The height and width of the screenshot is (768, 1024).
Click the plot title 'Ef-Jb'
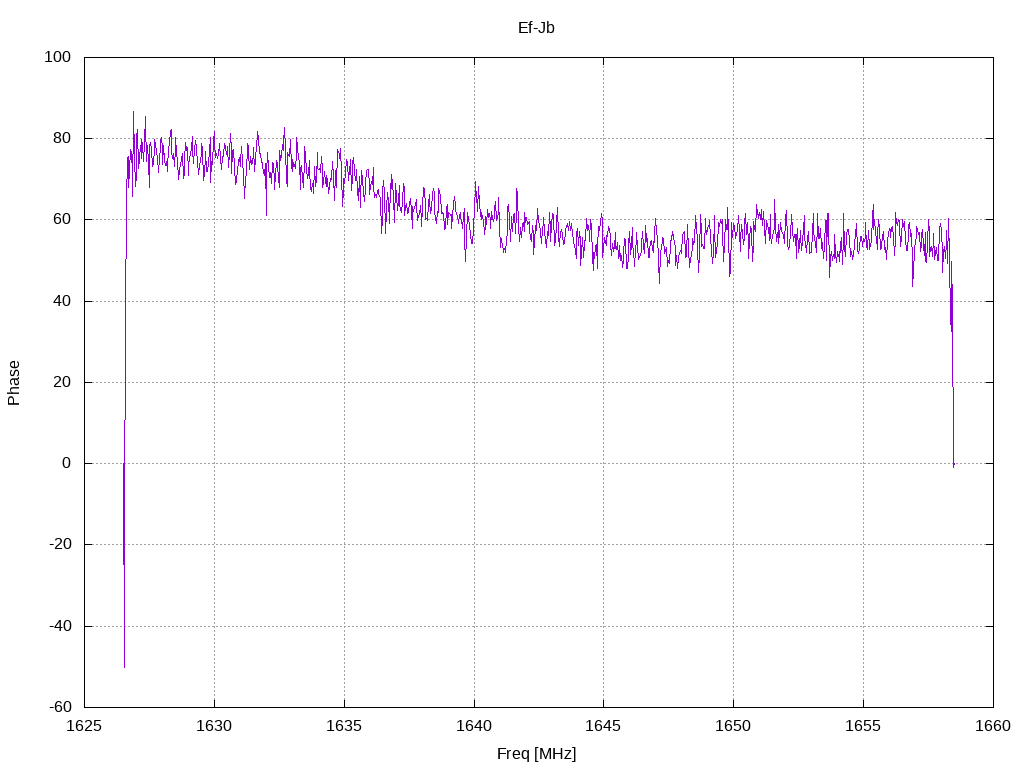click(536, 27)
